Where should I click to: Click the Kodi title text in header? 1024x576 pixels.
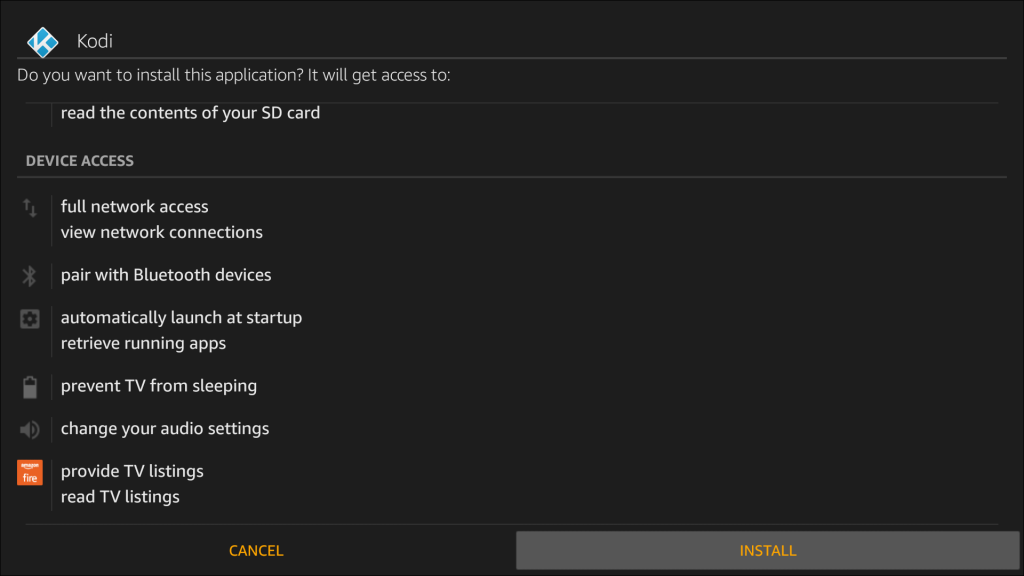point(95,41)
